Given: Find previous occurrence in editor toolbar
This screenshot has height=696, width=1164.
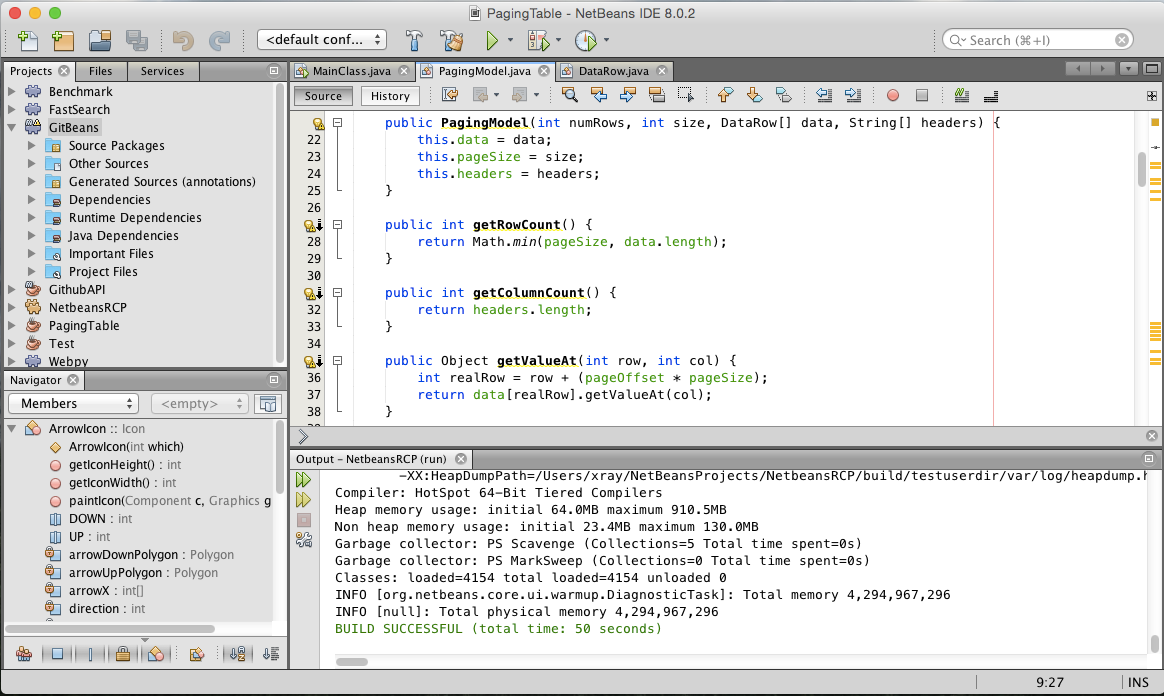Looking at the screenshot, I should coord(598,95).
